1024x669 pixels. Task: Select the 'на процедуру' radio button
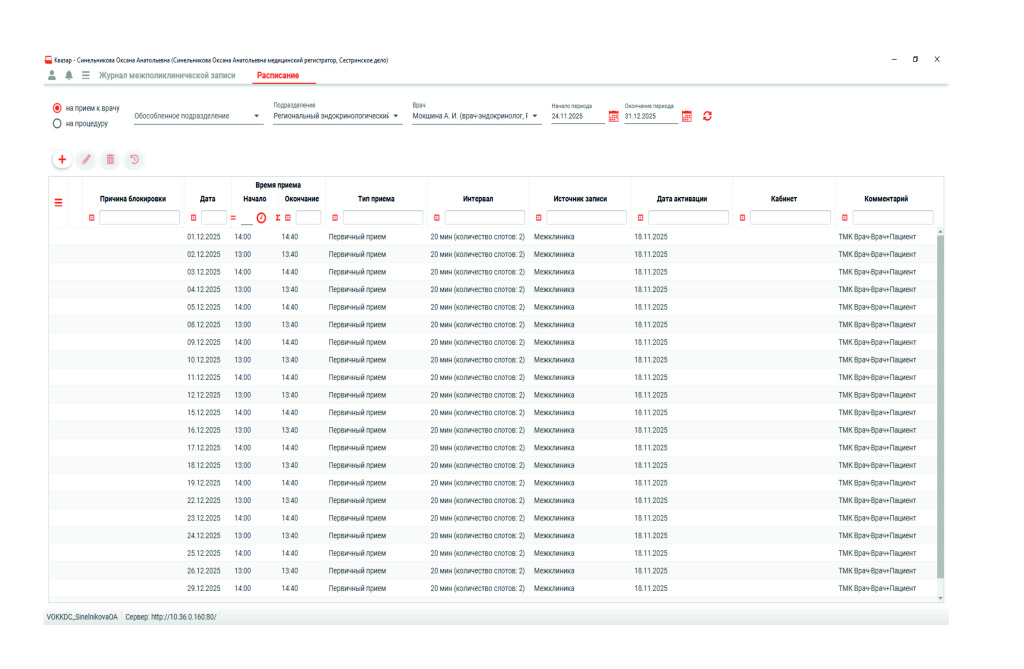57,124
